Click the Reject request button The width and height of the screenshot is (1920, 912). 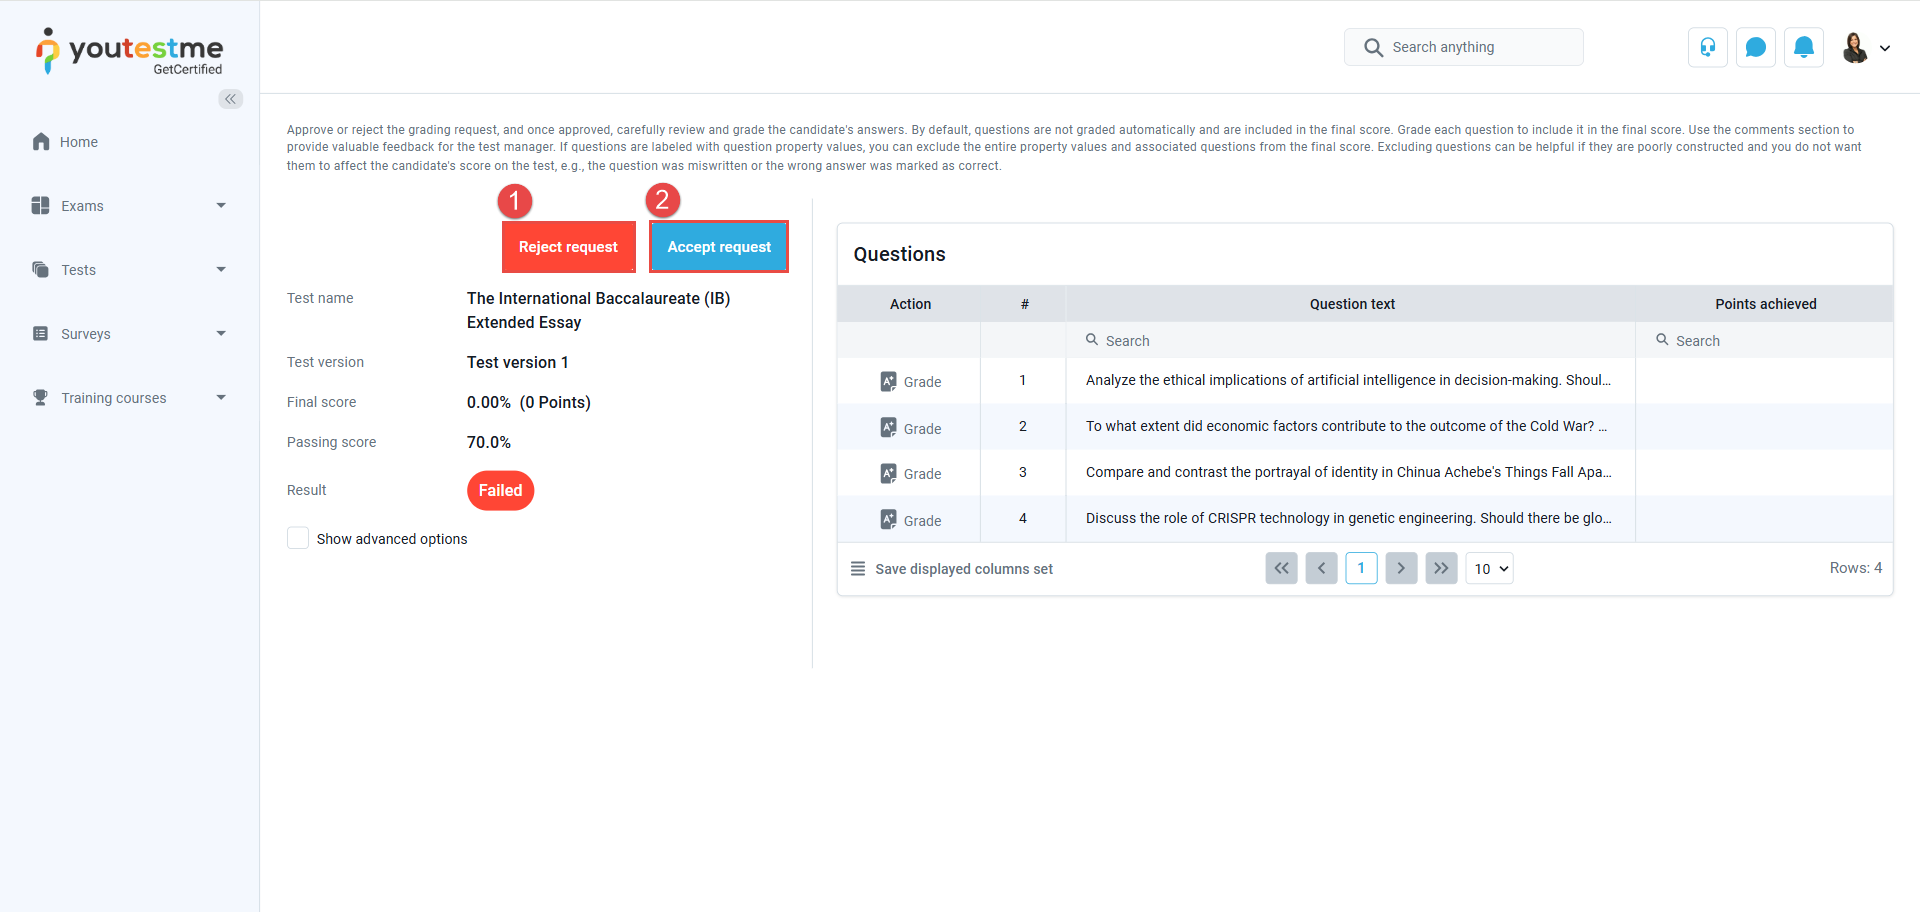568,247
